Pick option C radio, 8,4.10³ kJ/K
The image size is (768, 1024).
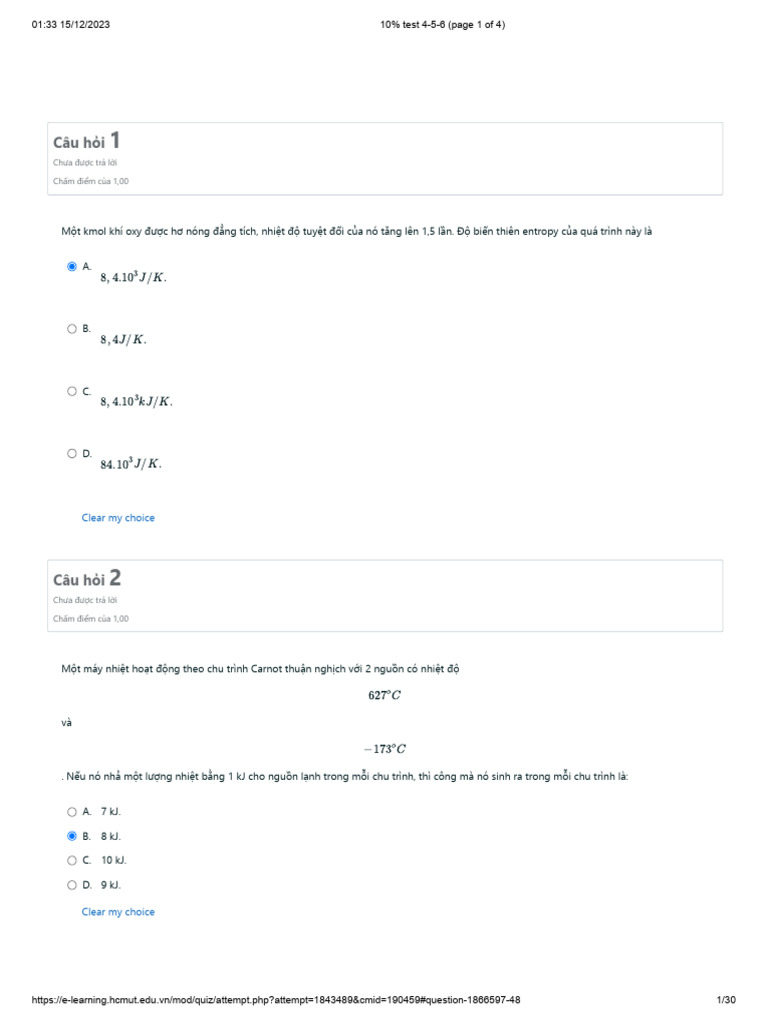click(72, 391)
